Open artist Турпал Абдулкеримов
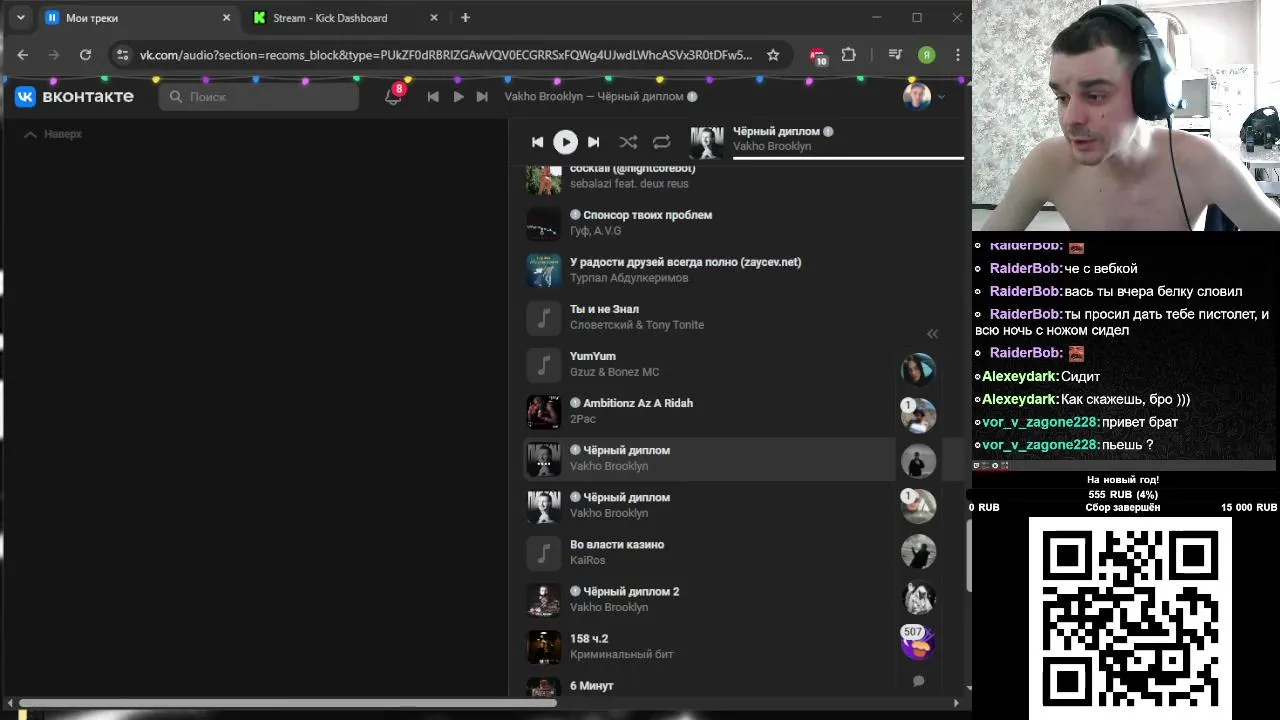1280x720 pixels. [x=629, y=278]
